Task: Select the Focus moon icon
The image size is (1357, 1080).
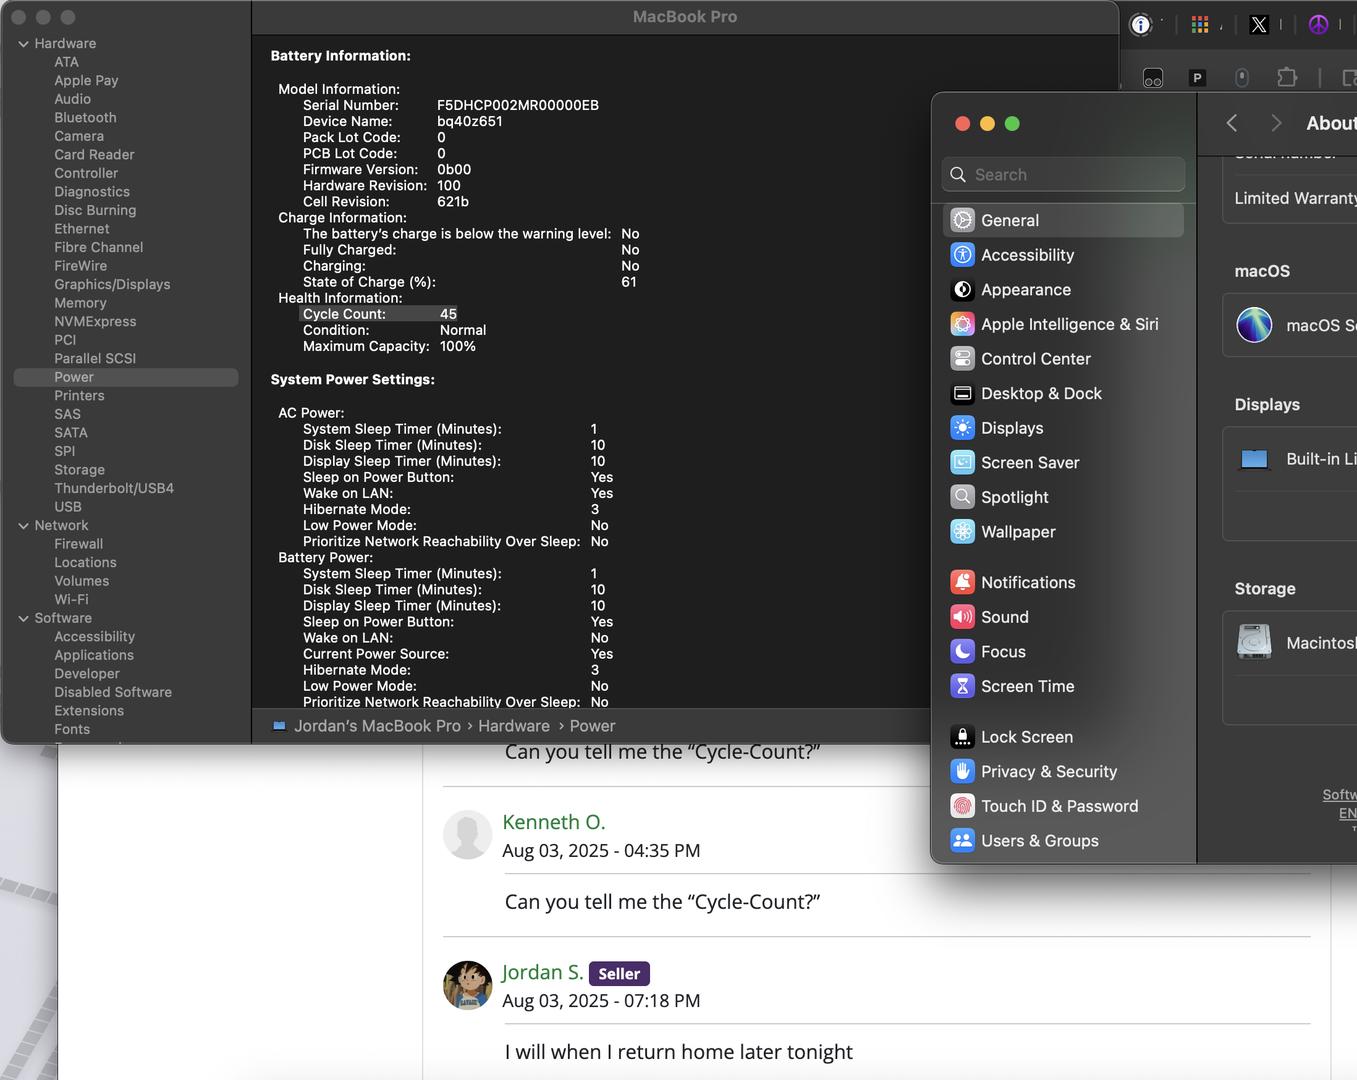Action: 962,652
